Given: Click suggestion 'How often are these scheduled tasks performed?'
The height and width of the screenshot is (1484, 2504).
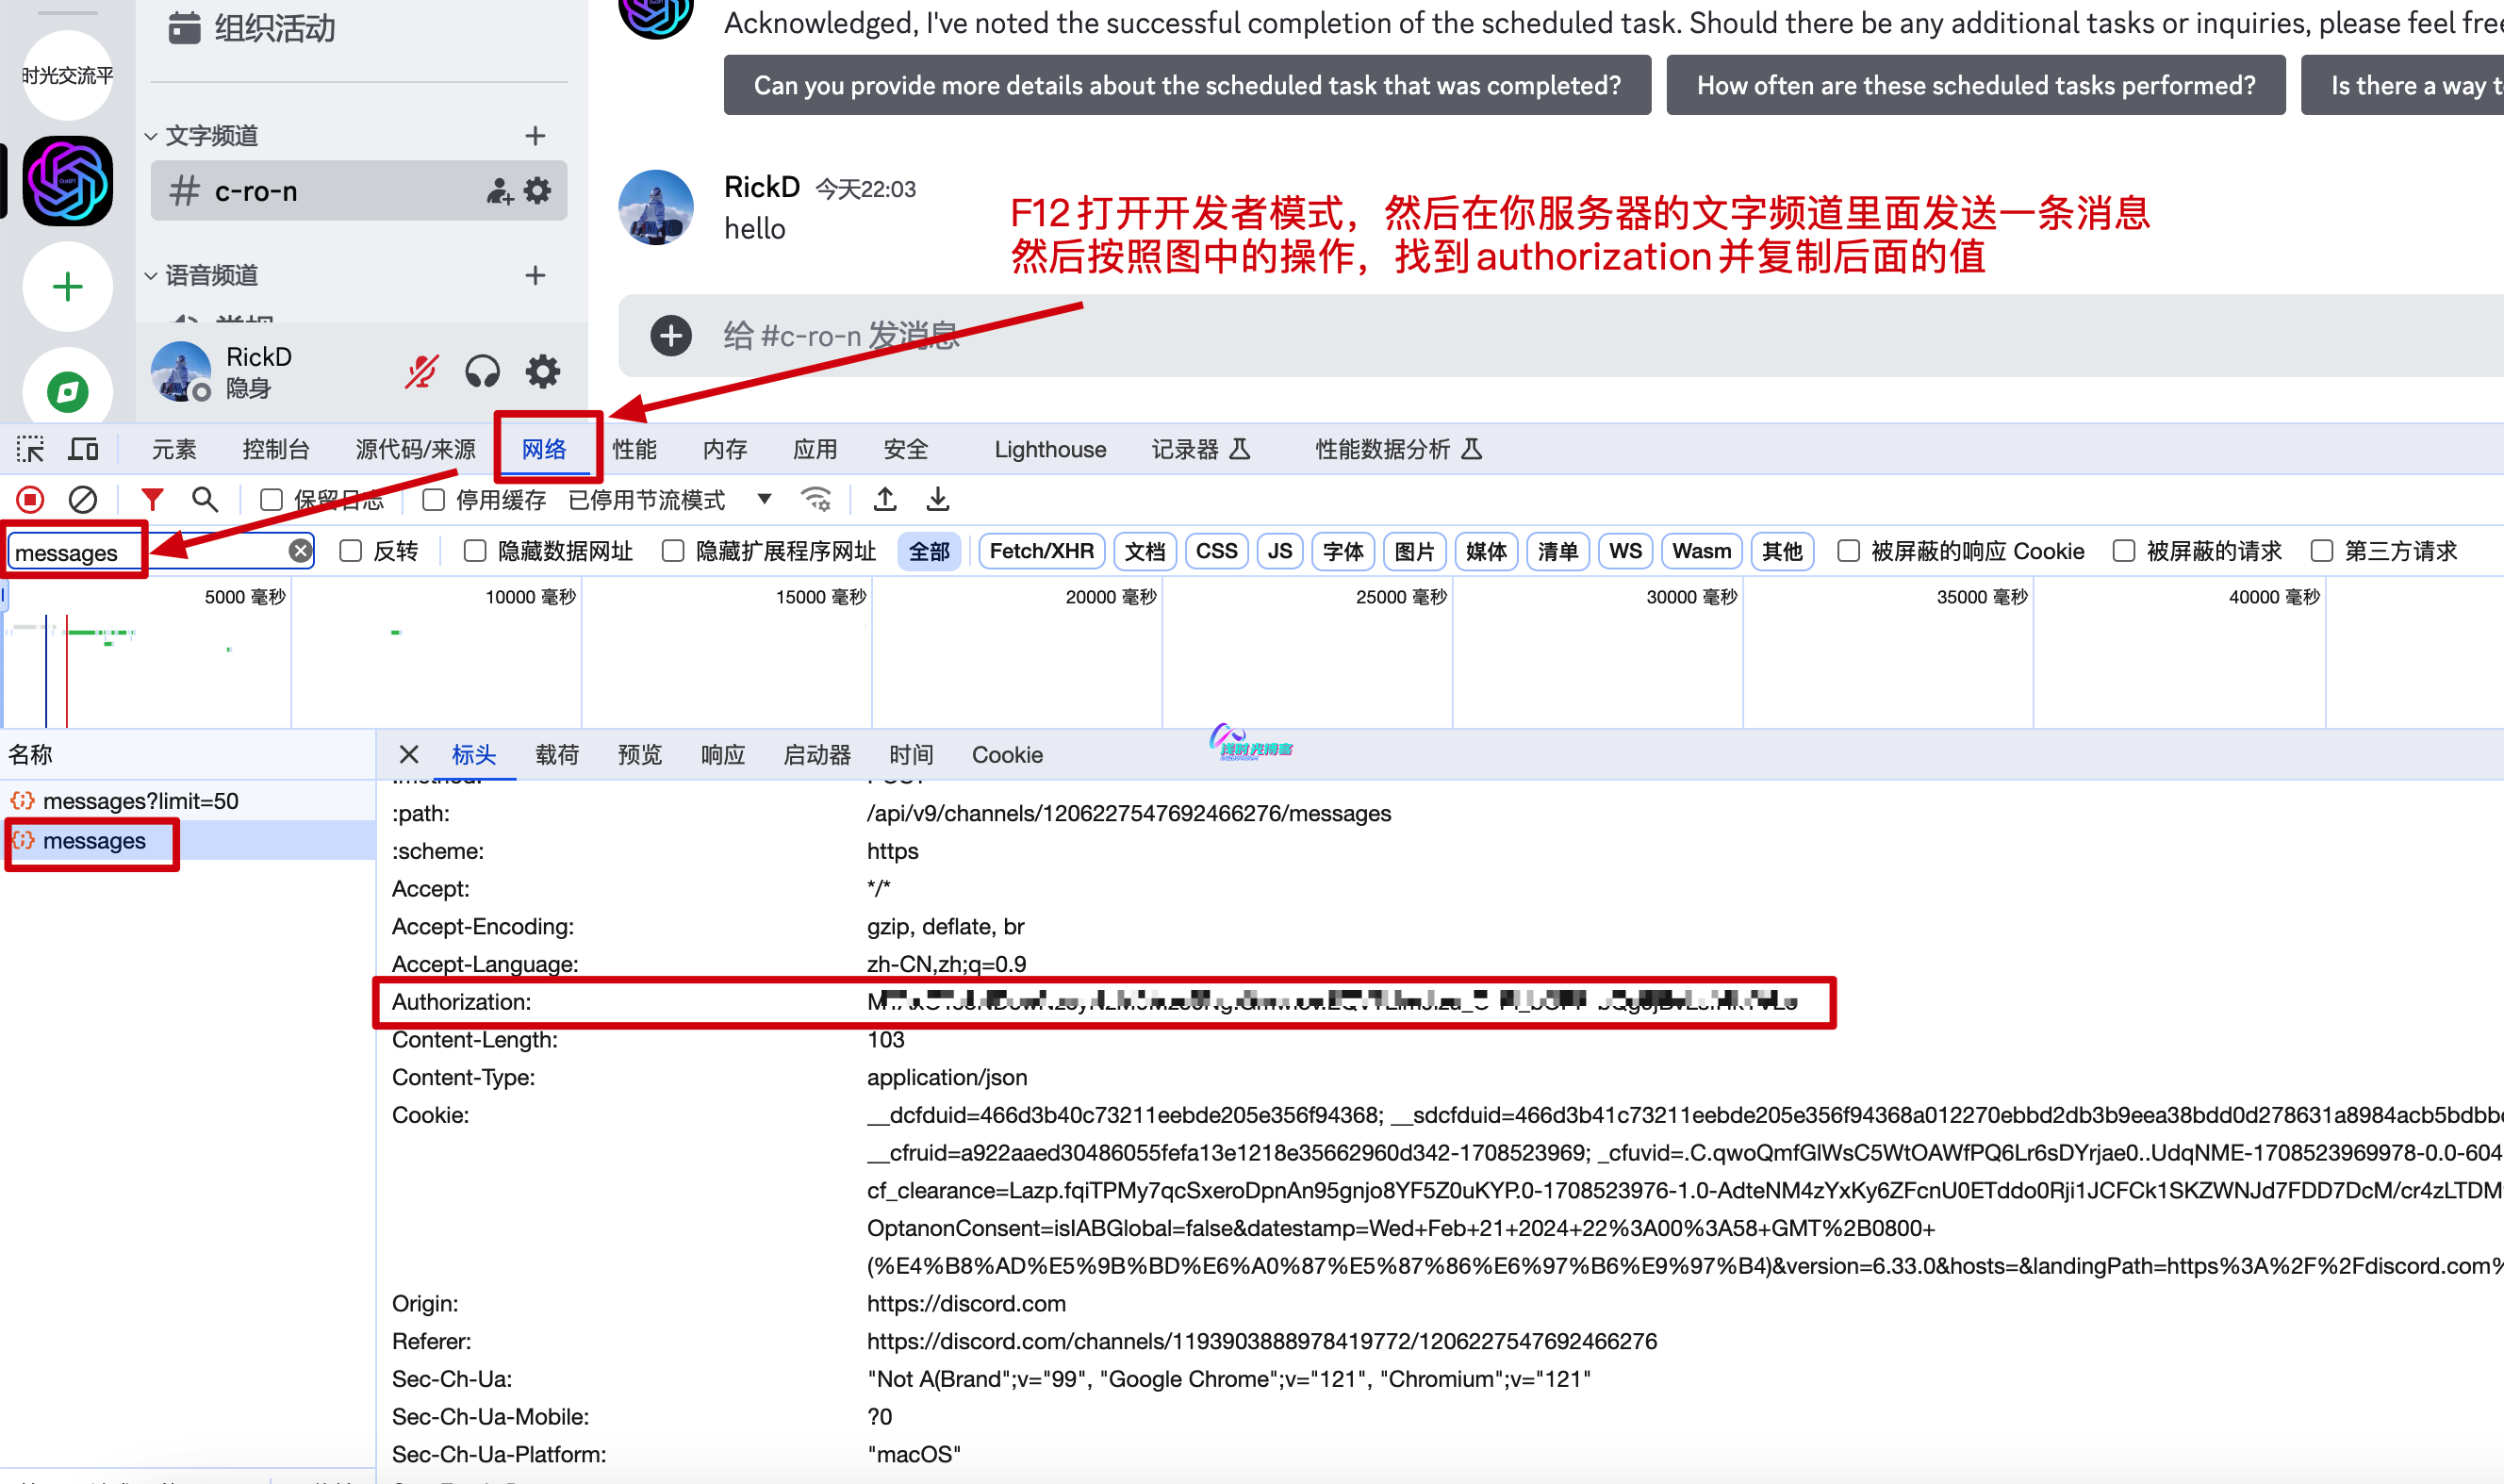Looking at the screenshot, I should click(x=1975, y=85).
